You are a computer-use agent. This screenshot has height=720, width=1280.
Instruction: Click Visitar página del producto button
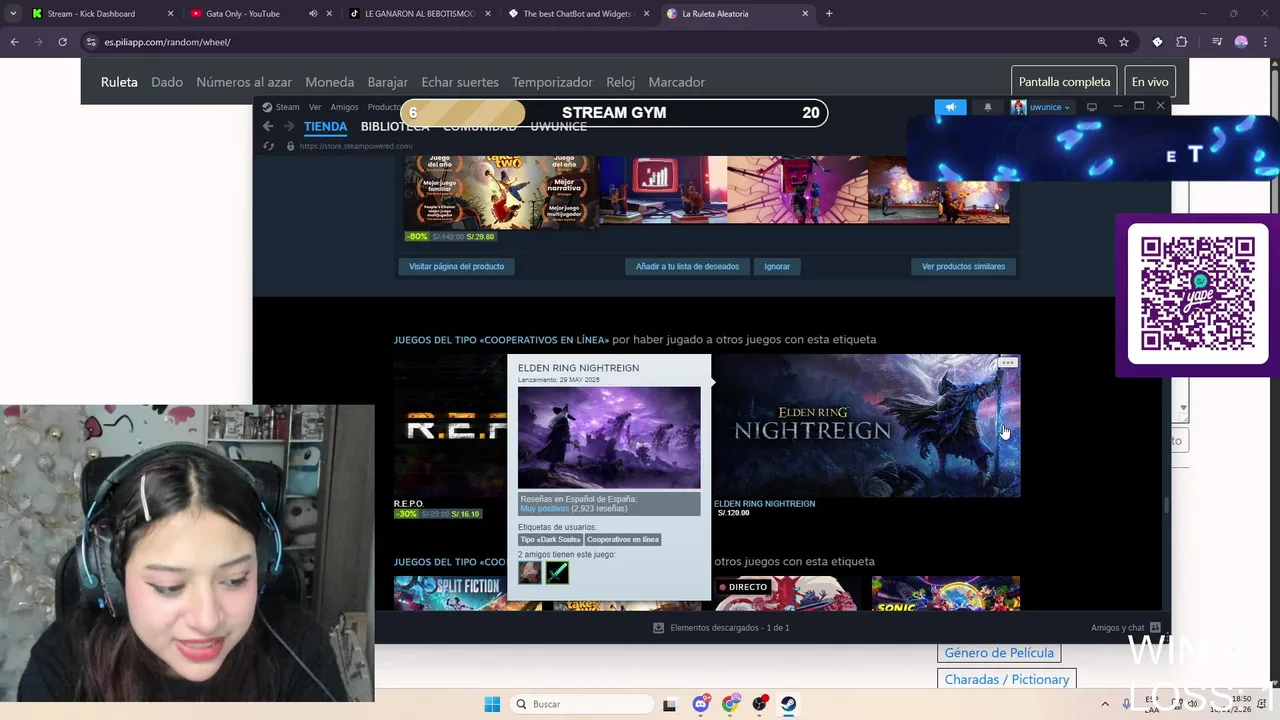pos(456,266)
